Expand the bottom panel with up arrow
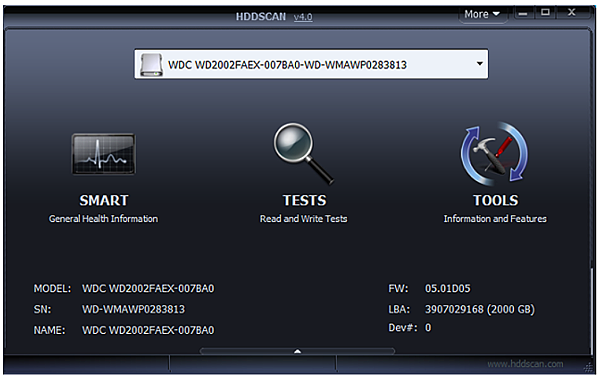The height and width of the screenshot is (379, 600). coord(297,351)
